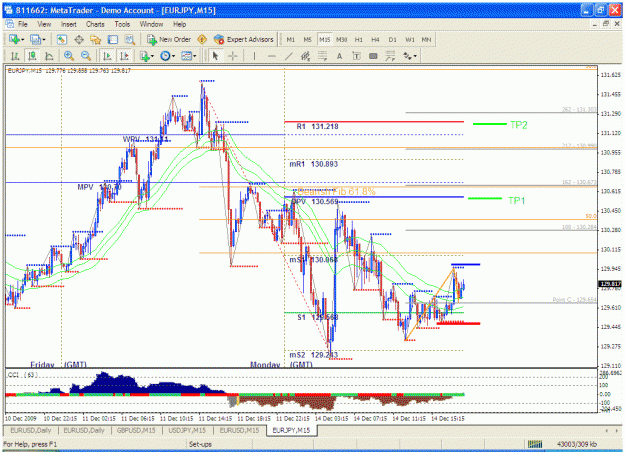Image resolution: width=625 pixels, height=452 pixels.
Task: Click the Arrows objects icon
Action: (x=407, y=56)
